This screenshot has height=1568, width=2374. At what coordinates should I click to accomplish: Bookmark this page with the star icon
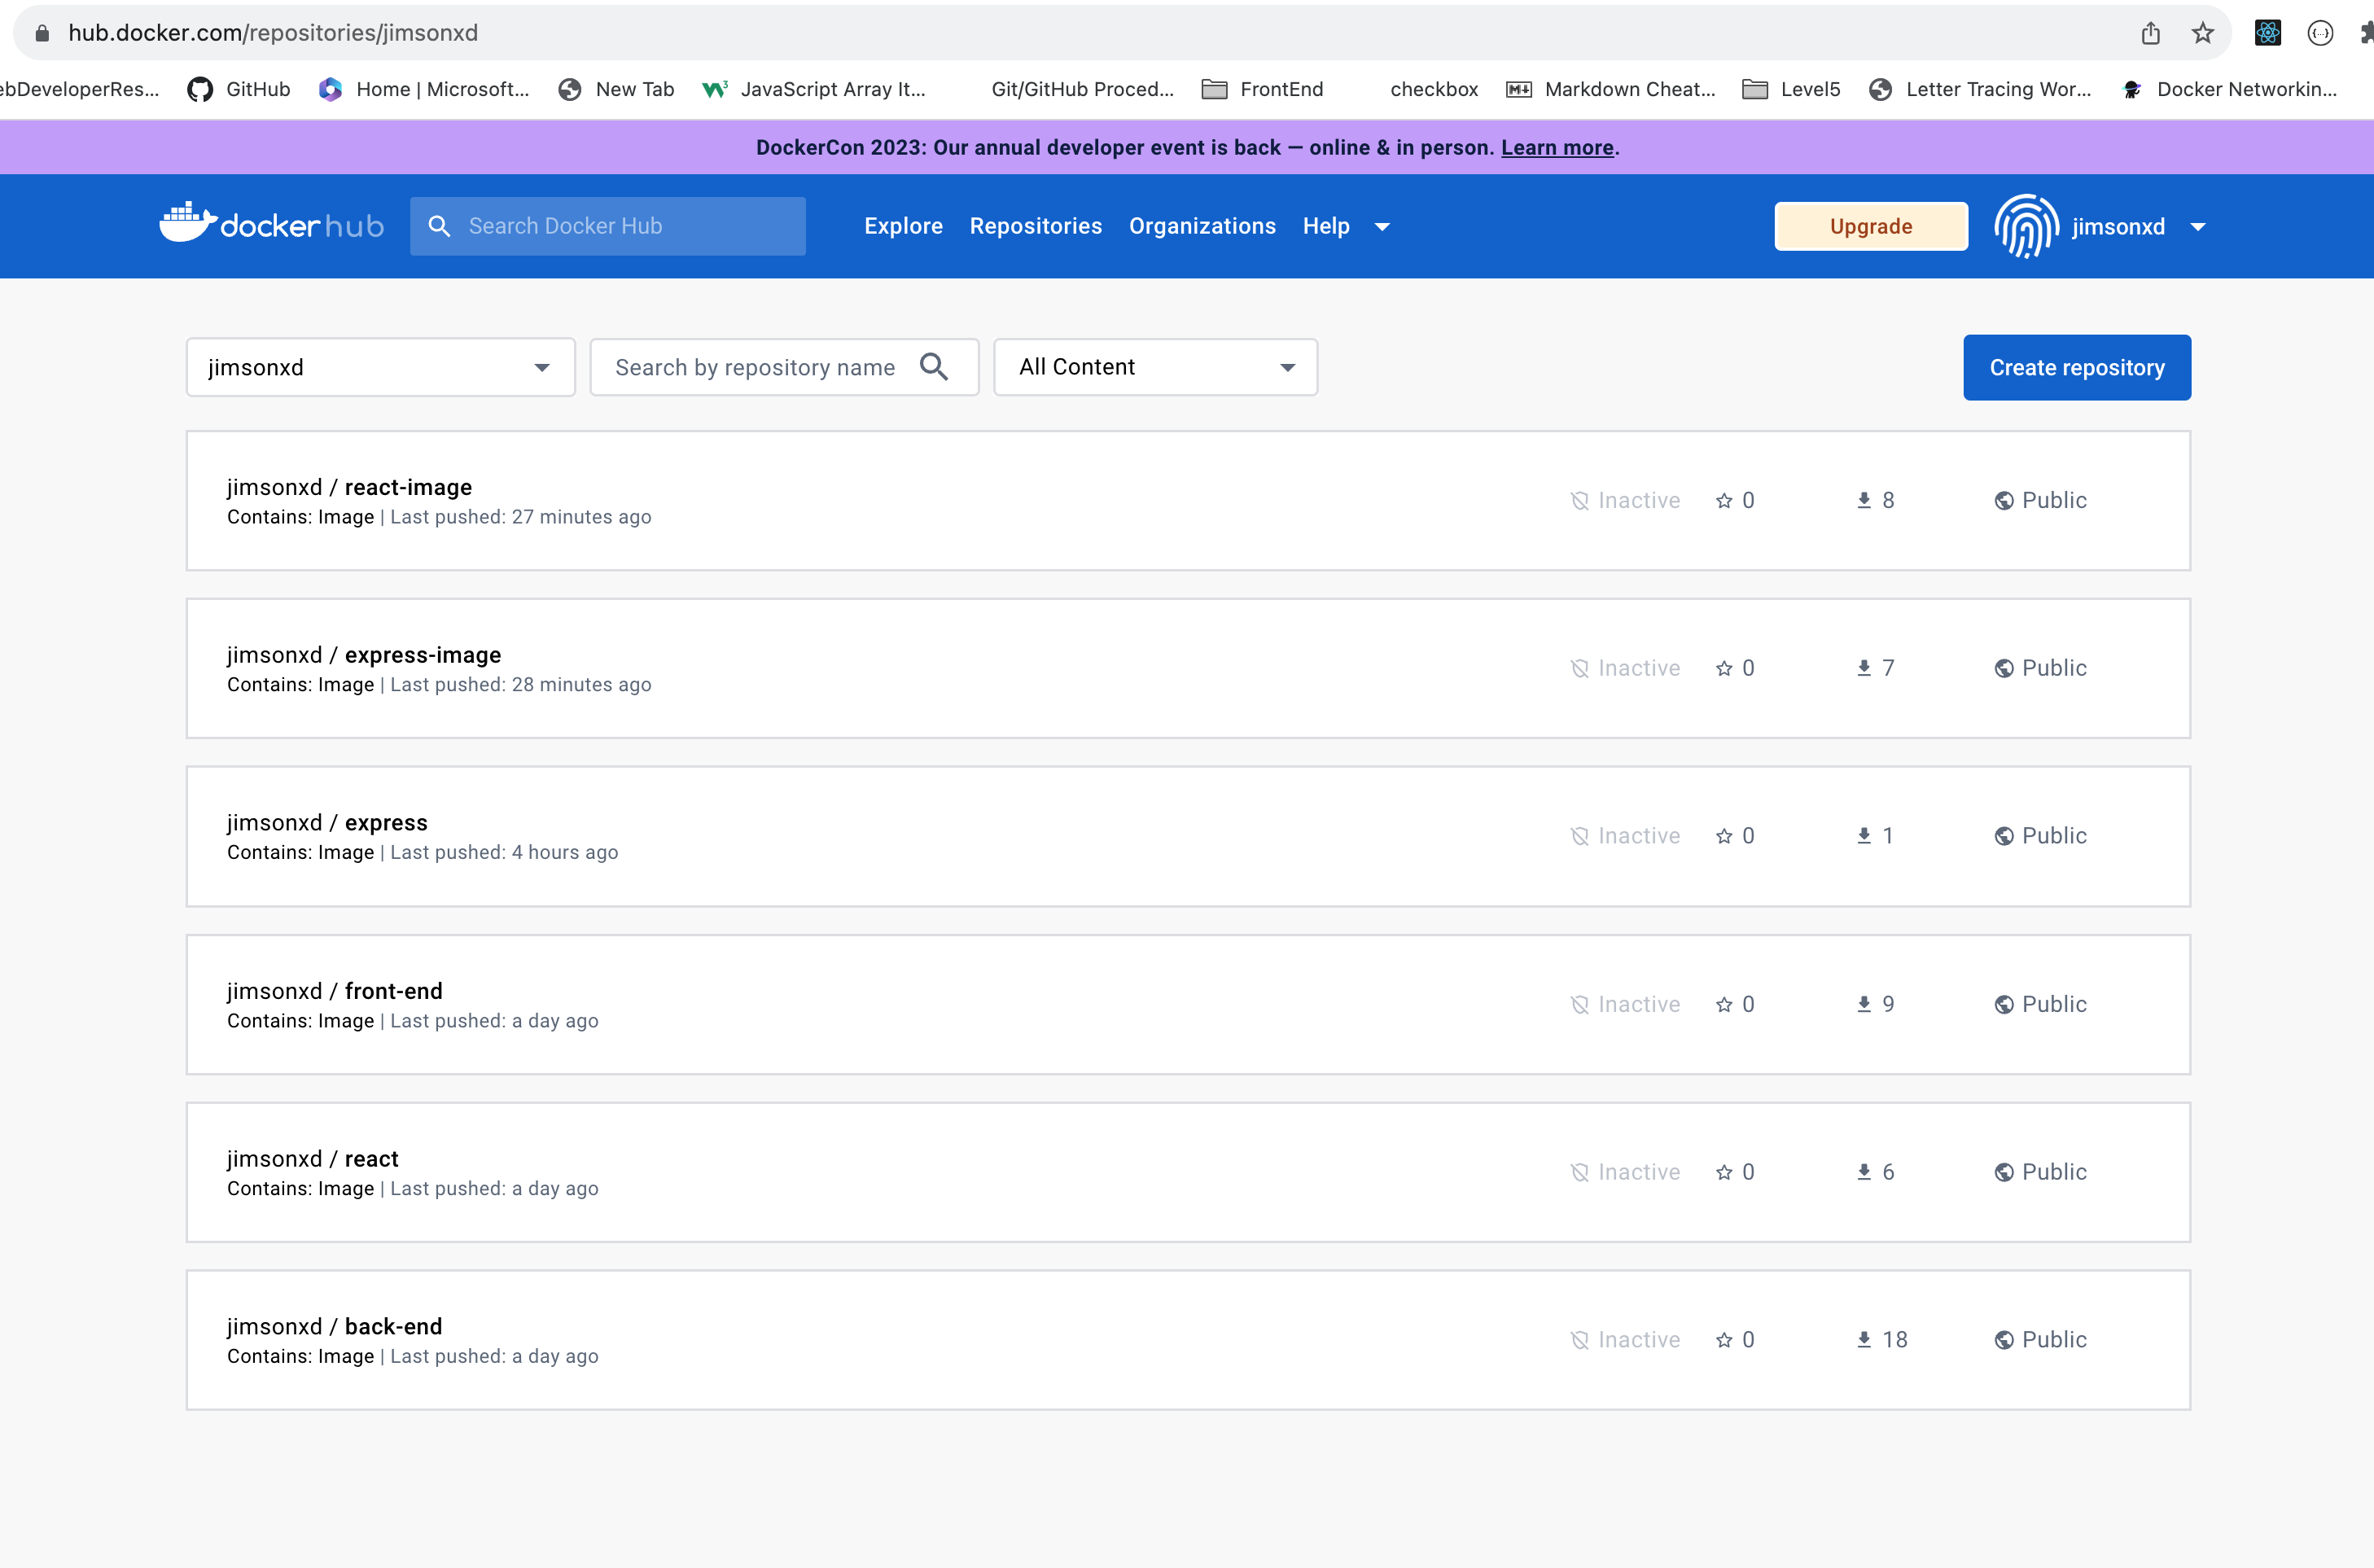click(x=2202, y=33)
